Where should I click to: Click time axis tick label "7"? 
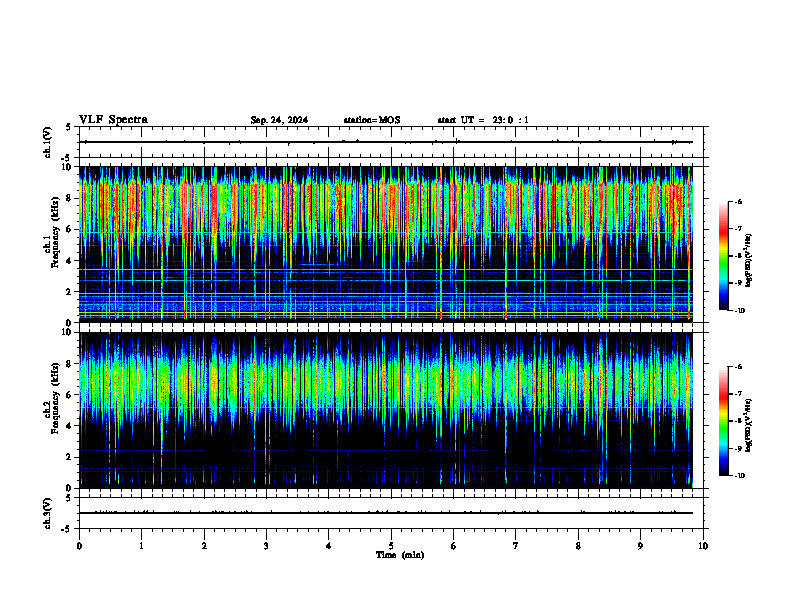(516, 546)
